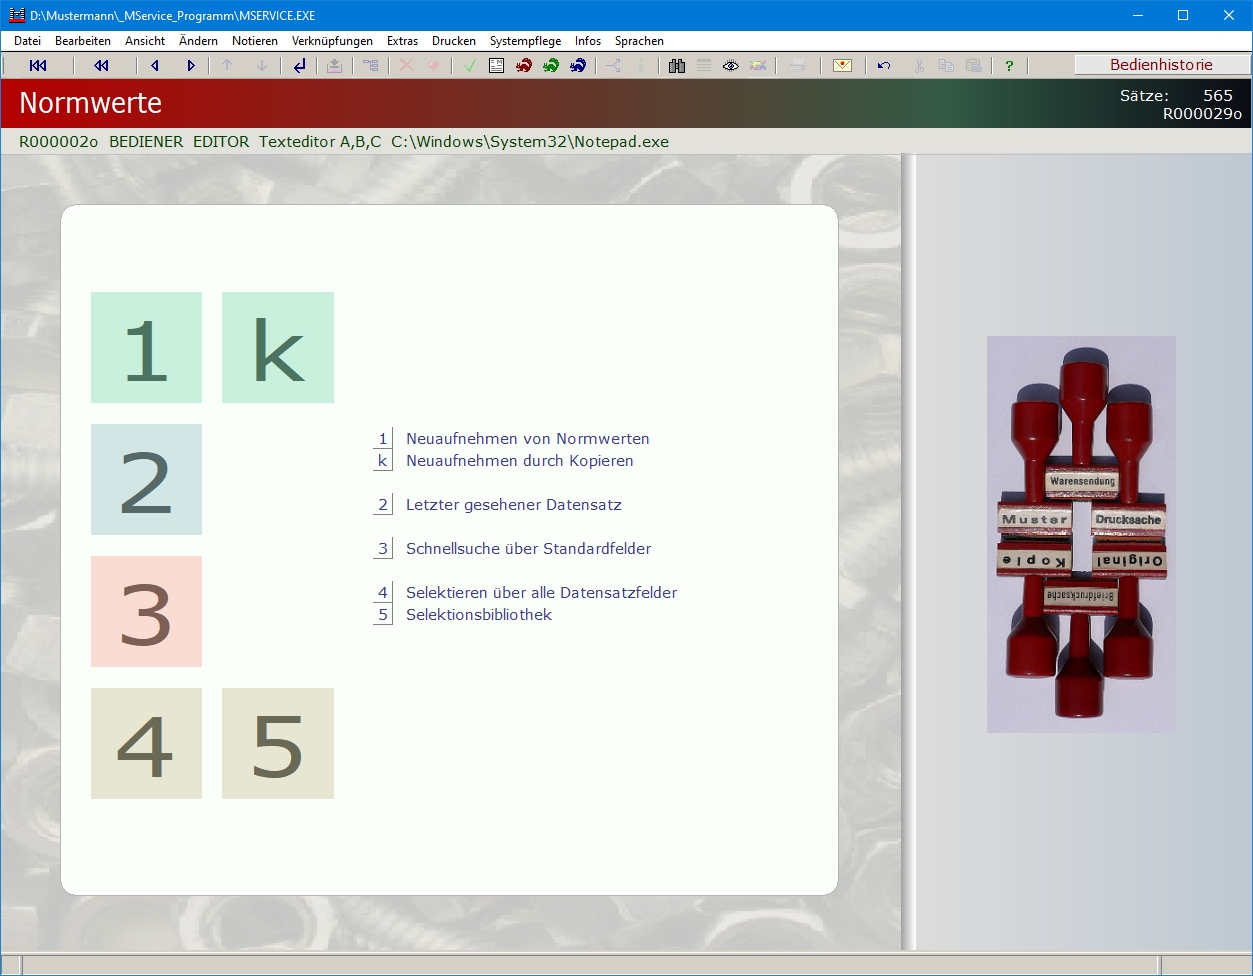Click the greyed scissors cut icon
The image size is (1253, 976).
coord(919,66)
